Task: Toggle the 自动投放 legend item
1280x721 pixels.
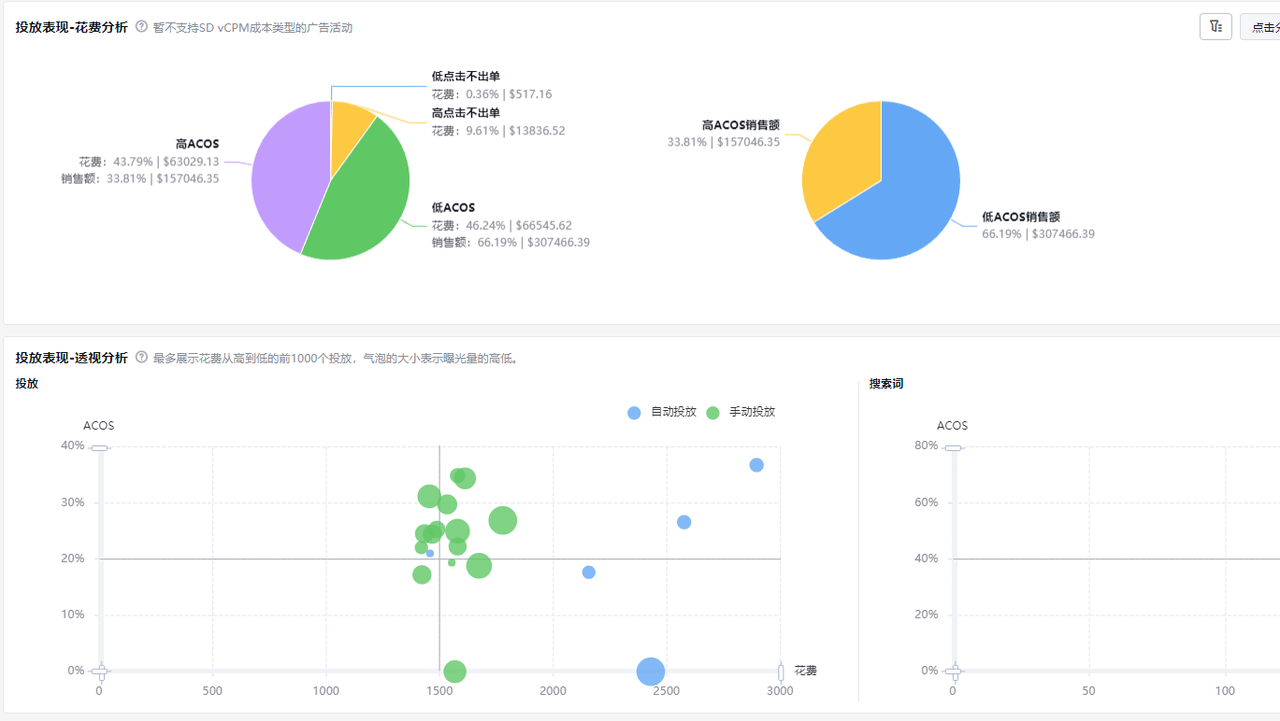Action: [661, 412]
